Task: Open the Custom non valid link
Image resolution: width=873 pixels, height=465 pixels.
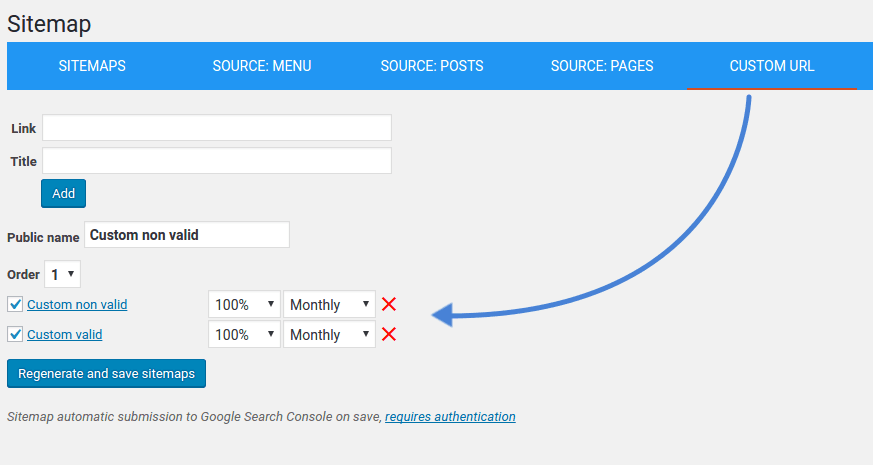Action: click(77, 305)
